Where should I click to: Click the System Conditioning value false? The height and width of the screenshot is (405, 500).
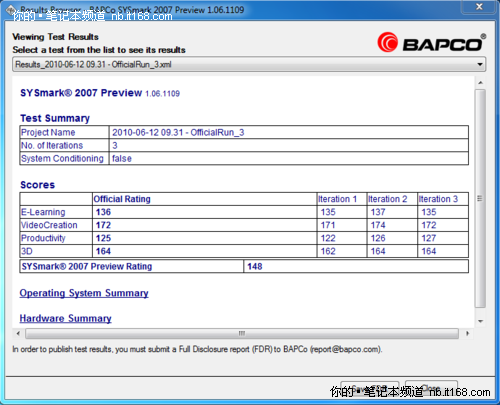[122, 158]
